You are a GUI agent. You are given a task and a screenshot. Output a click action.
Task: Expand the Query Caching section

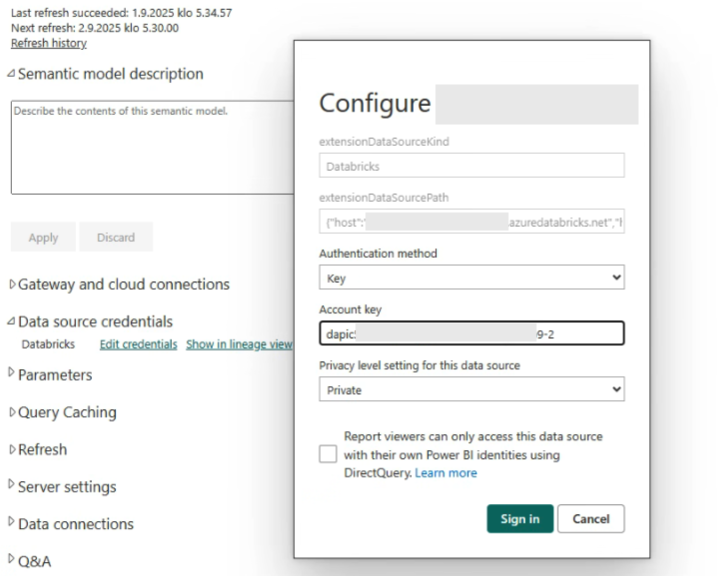pos(67,412)
